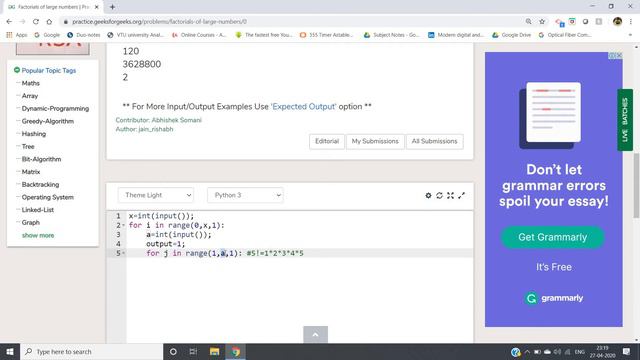
Task: Reset code with the refresh icon
Action: point(439,196)
